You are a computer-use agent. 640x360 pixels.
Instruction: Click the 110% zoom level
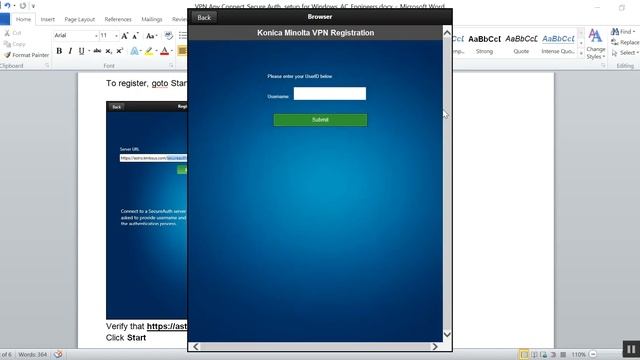[x=579, y=354]
